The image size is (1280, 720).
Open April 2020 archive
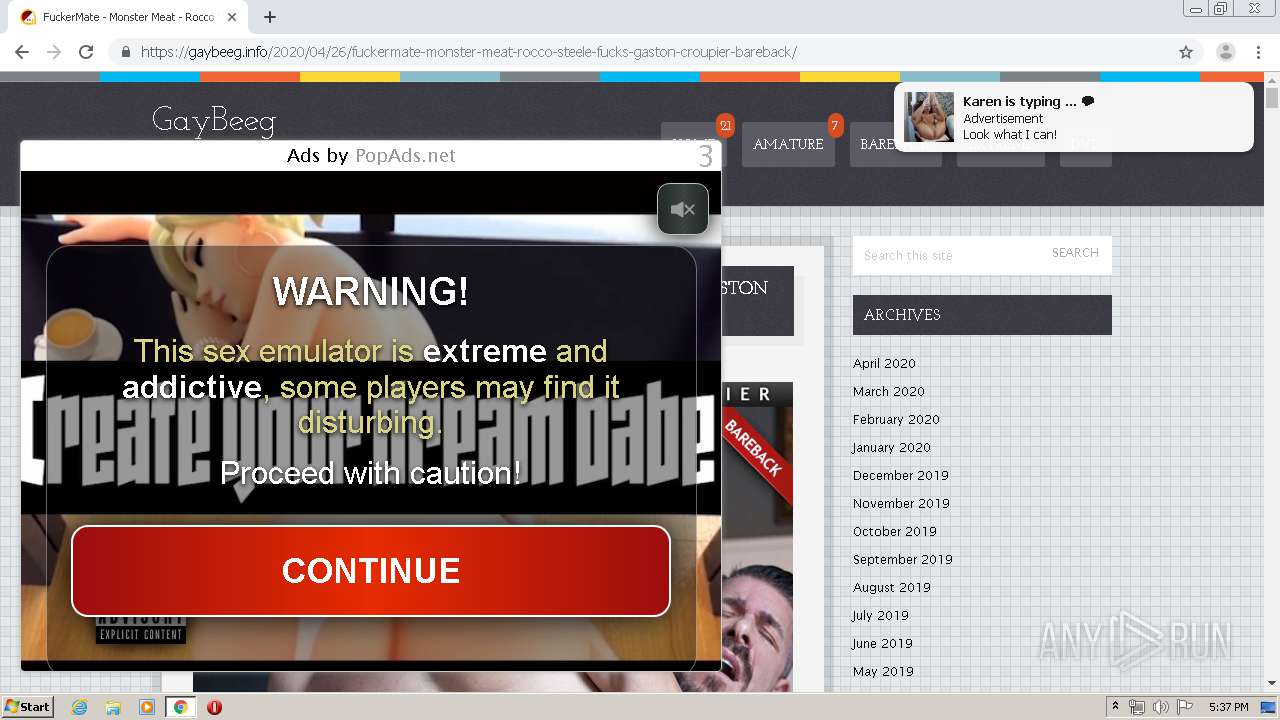click(x=884, y=363)
